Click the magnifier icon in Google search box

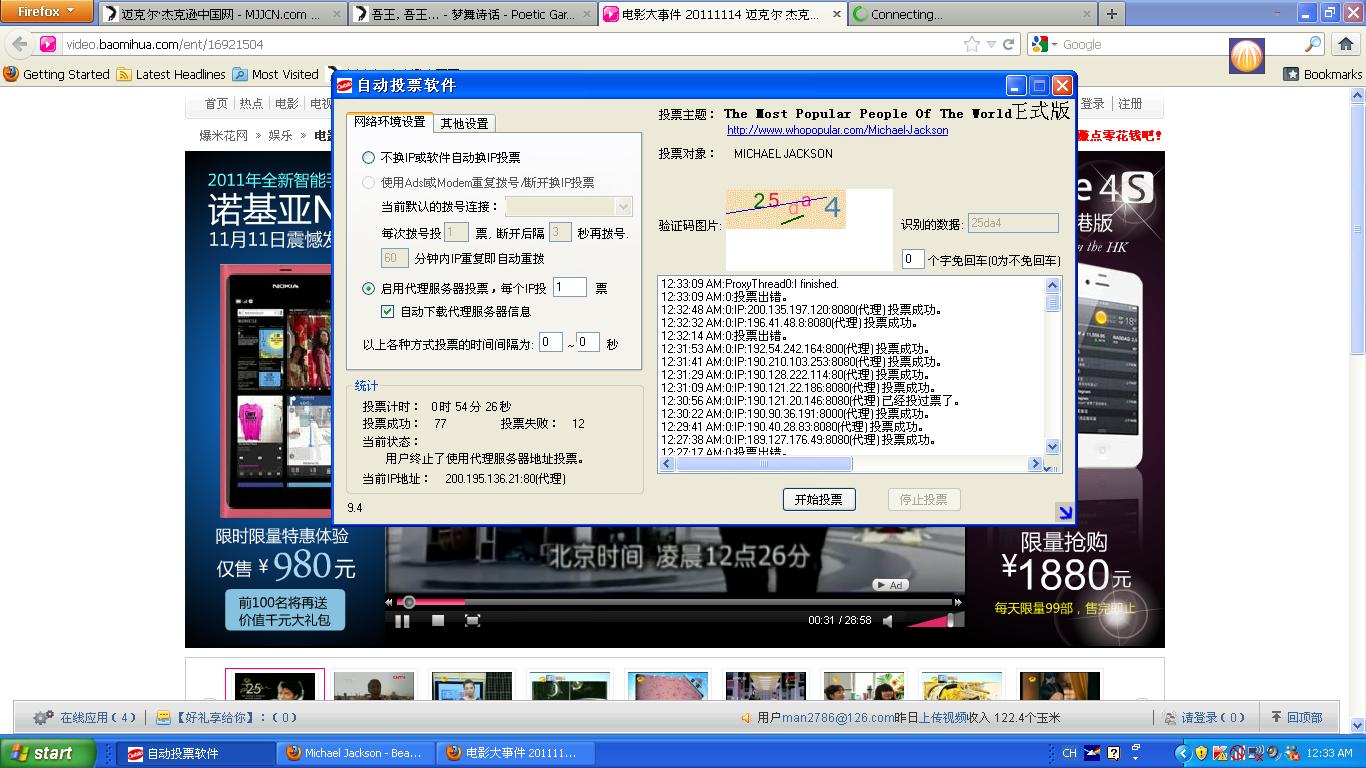[x=1313, y=44]
